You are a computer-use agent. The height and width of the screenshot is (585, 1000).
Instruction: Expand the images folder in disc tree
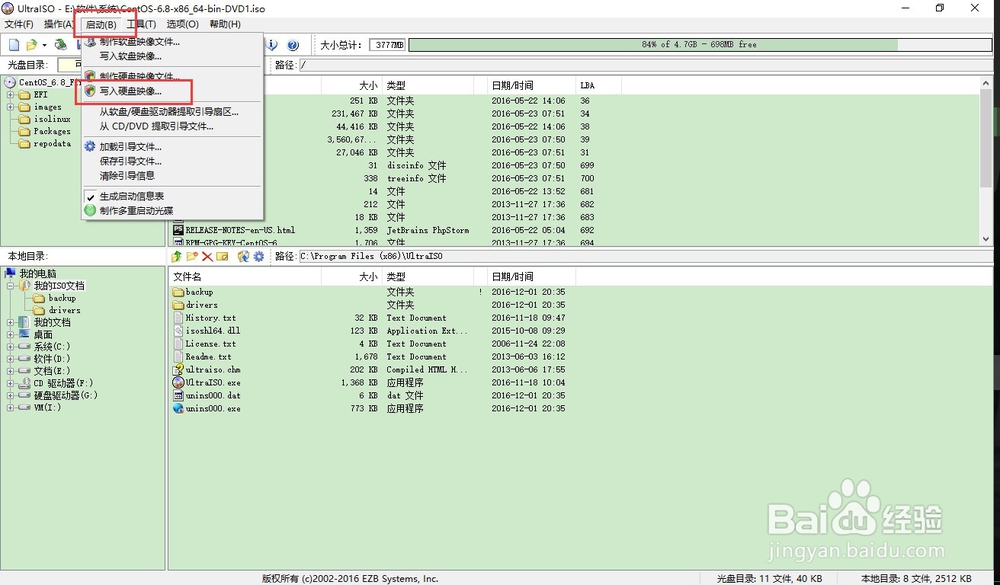10,107
